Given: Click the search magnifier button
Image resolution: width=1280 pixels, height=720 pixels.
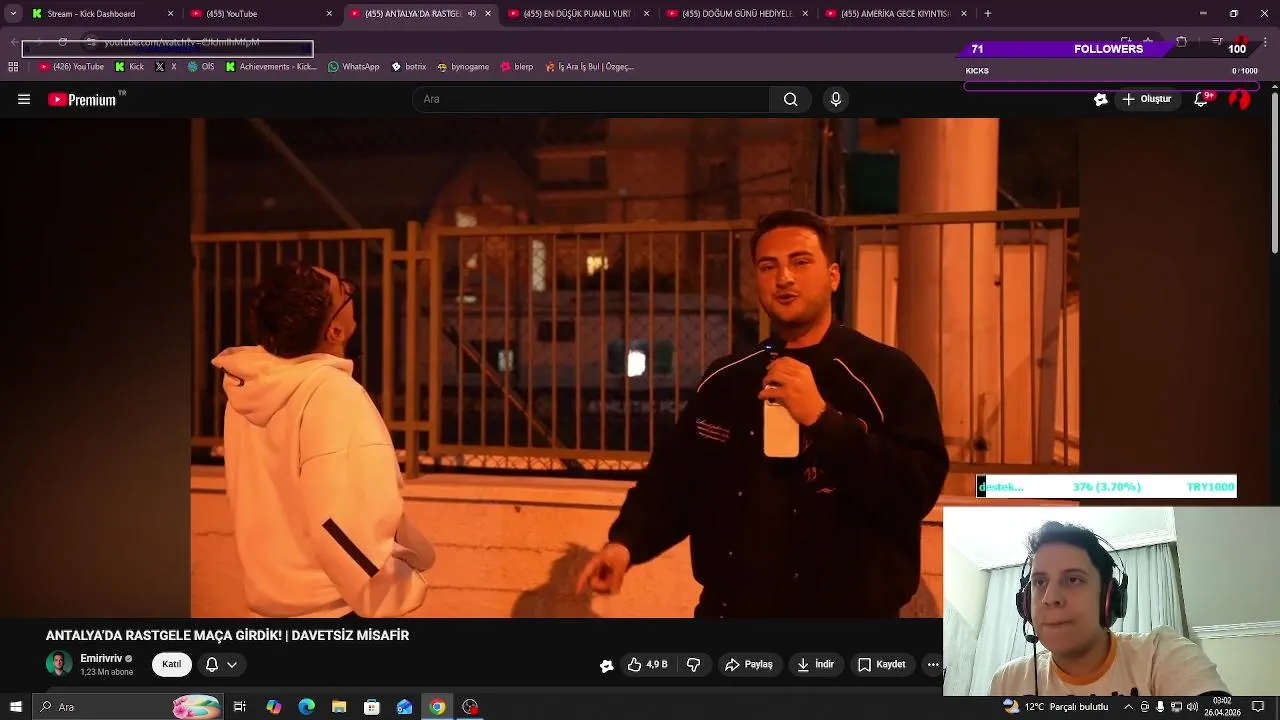Looking at the screenshot, I should click(790, 99).
